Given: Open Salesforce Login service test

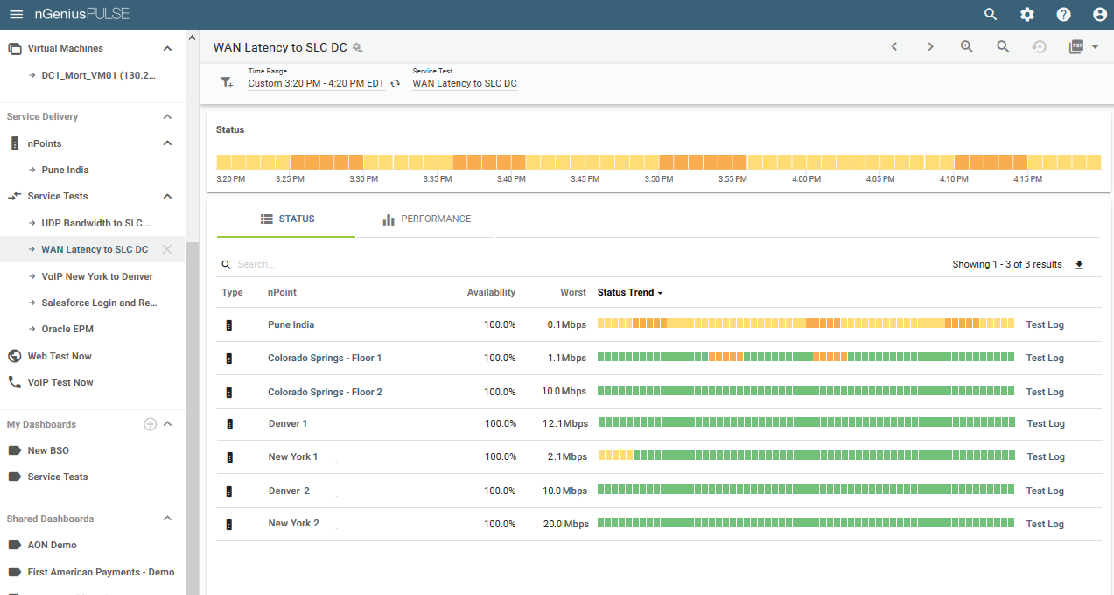Looking at the screenshot, I should (x=99, y=303).
